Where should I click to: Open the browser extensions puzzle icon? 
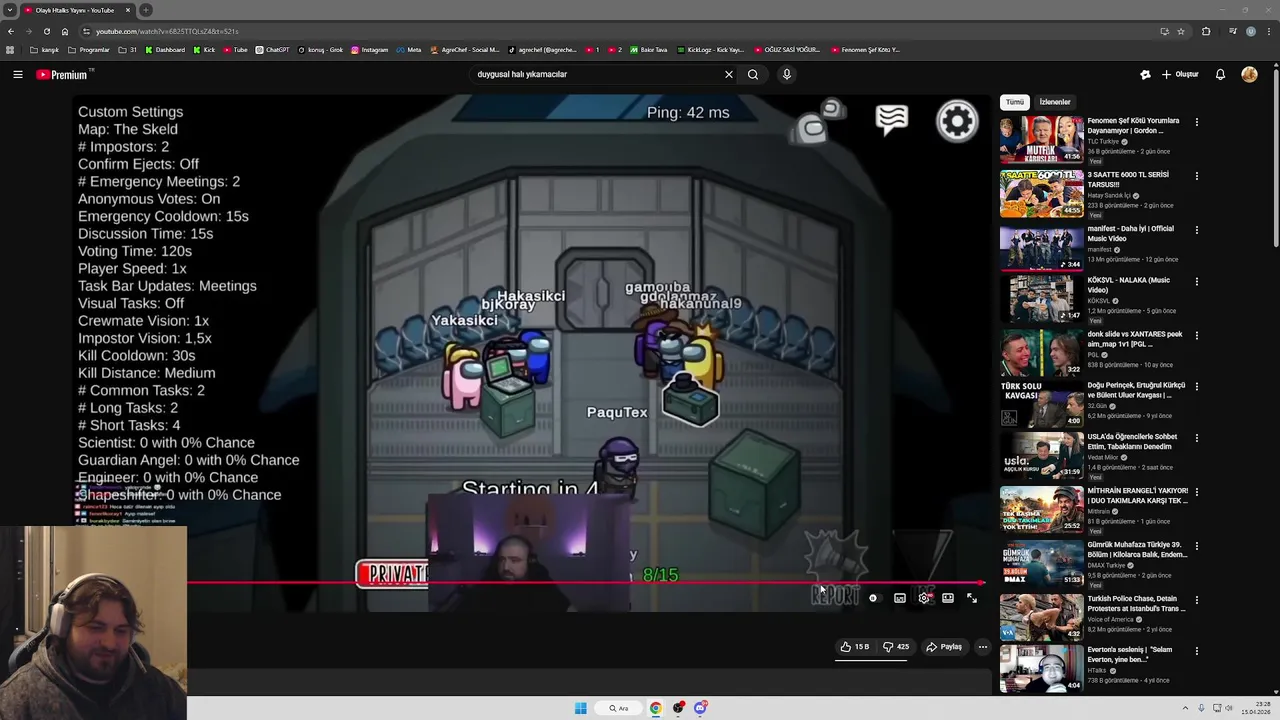(x=1205, y=31)
